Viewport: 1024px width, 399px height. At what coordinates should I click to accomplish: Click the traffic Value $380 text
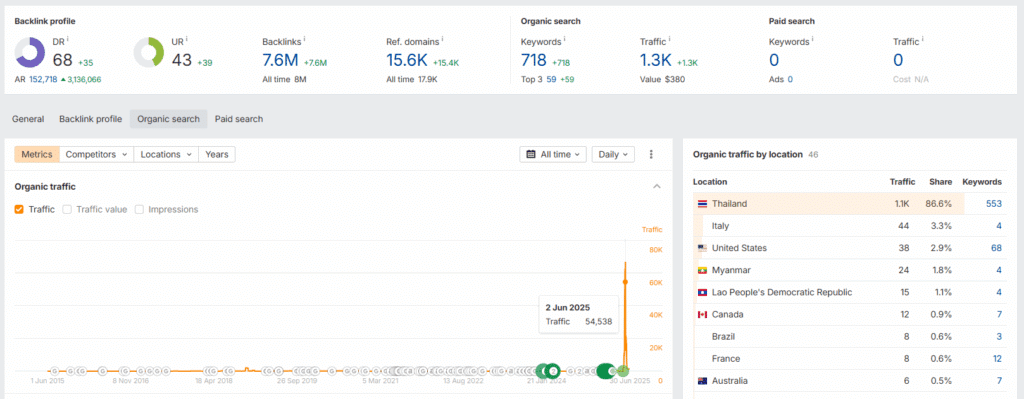tap(662, 79)
